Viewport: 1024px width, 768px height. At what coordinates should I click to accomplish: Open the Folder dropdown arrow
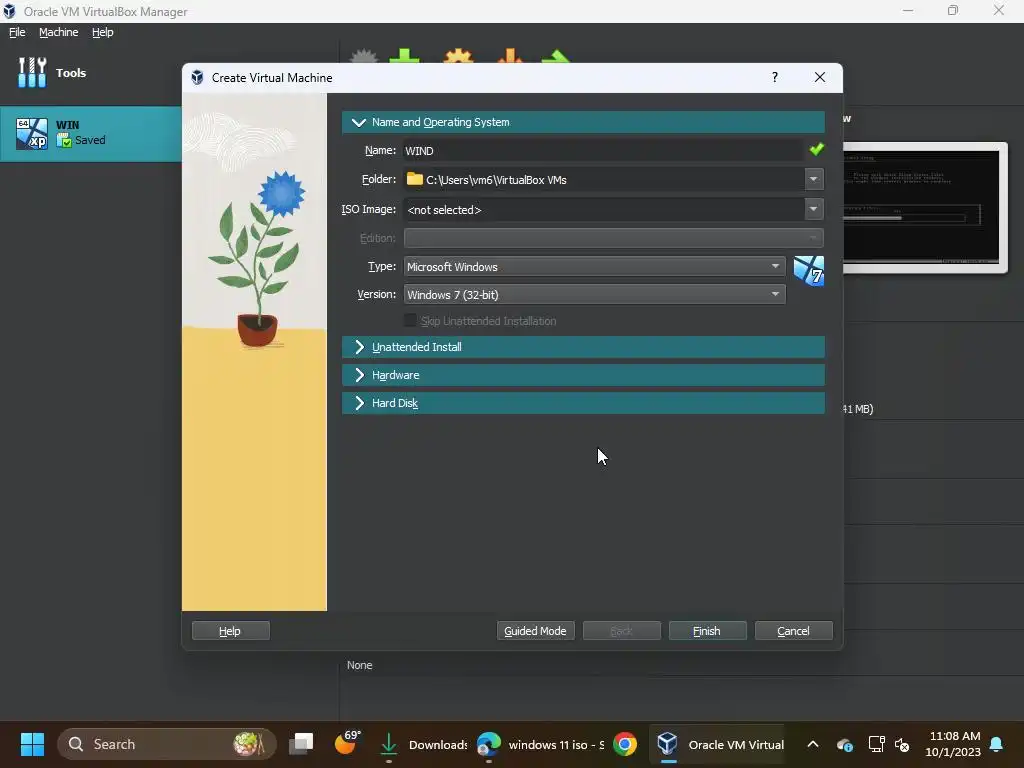[x=814, y=179]
